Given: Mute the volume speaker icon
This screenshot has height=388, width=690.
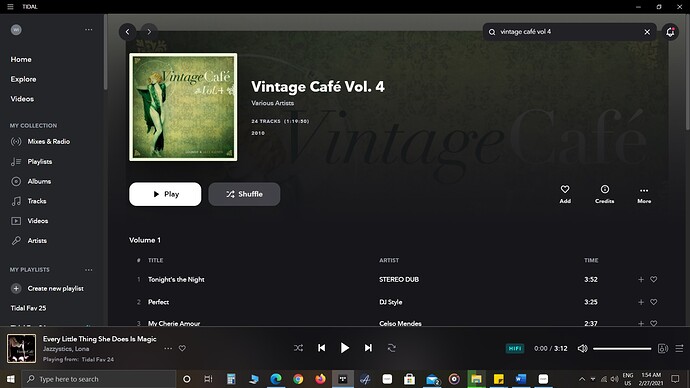Looking at the screenshot, I should [x=583, y=348].
